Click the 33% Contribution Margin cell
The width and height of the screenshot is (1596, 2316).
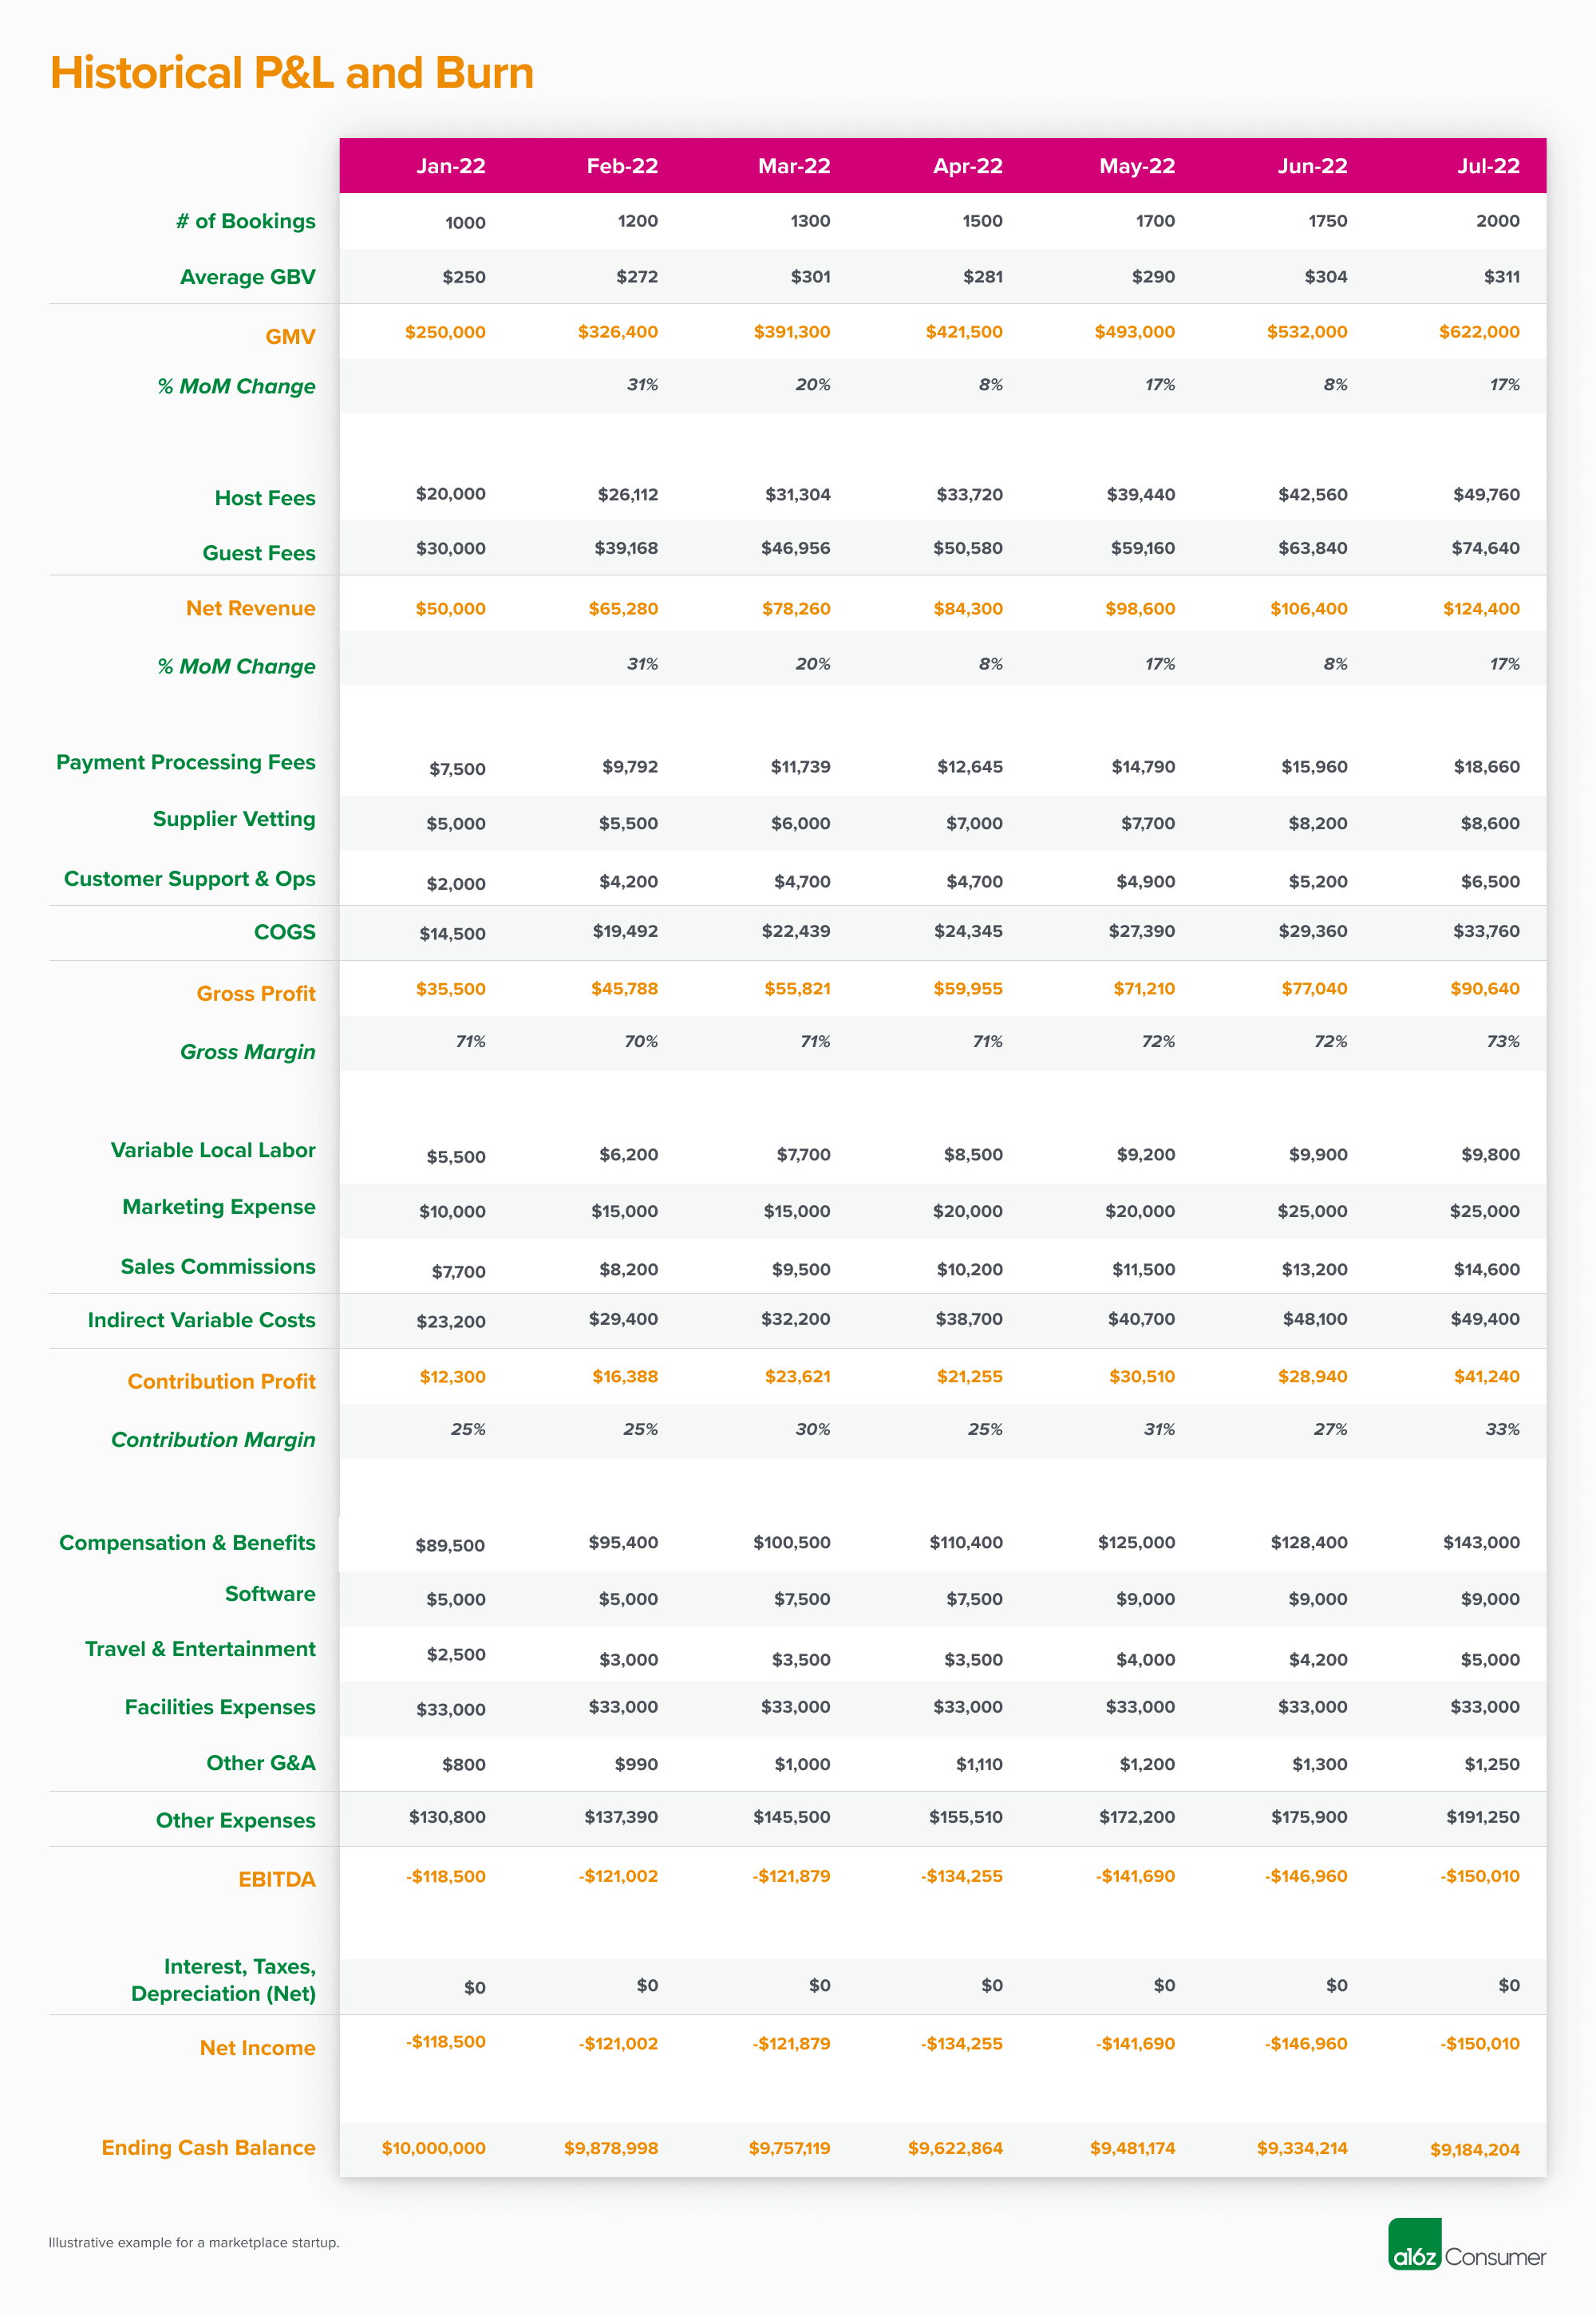[x=1503, y=1430]
